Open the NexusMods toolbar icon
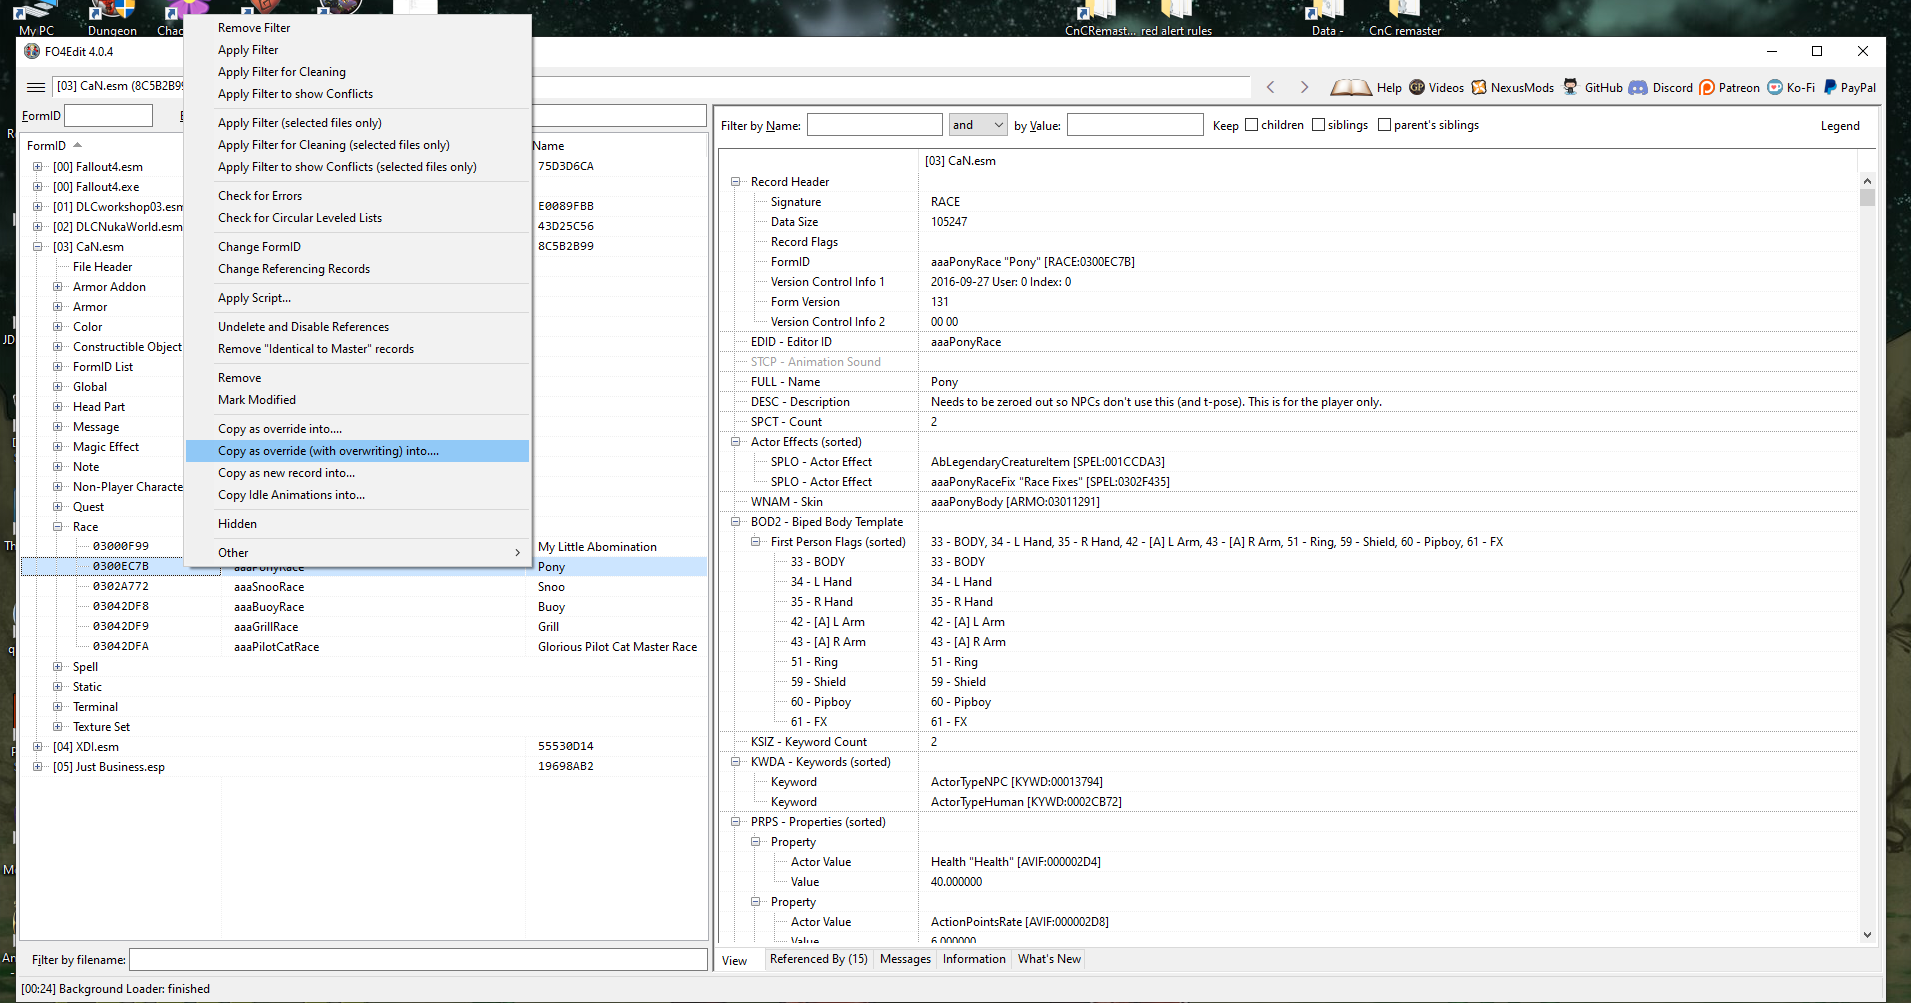This screenshot has width=1911, height=1003. pyautogui.click(x=1479, y=87)
